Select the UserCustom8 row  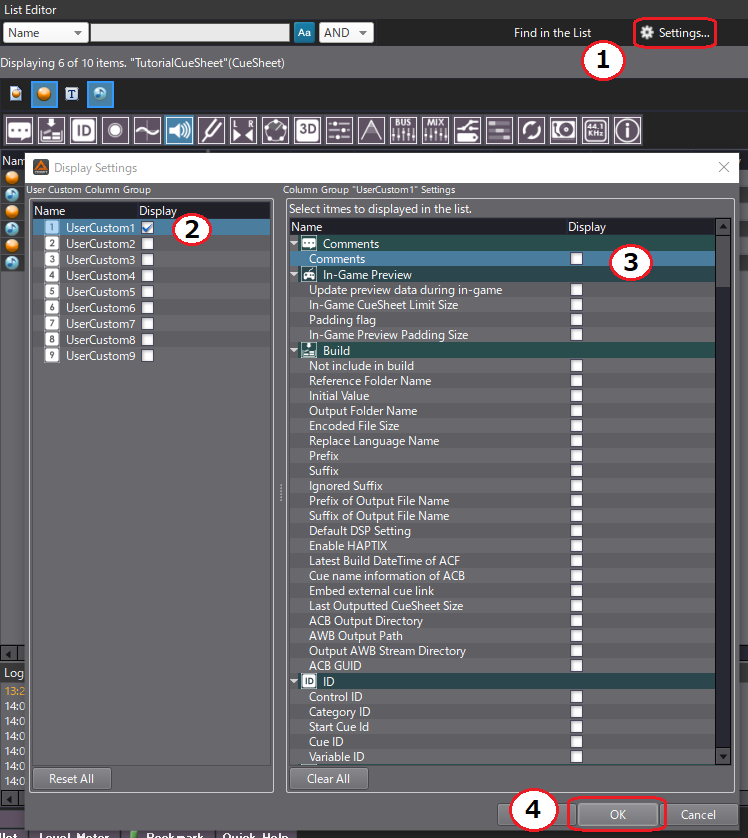[152, 340]
